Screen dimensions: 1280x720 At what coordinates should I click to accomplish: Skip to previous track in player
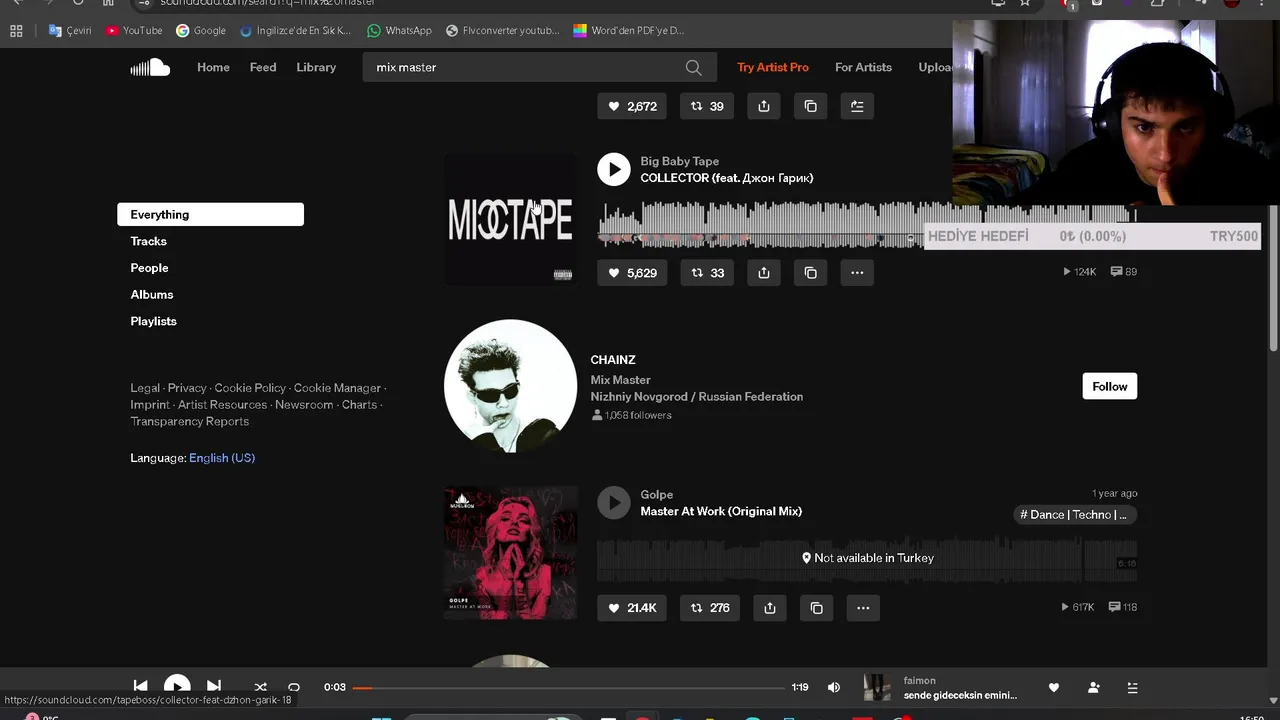point(141,687)
